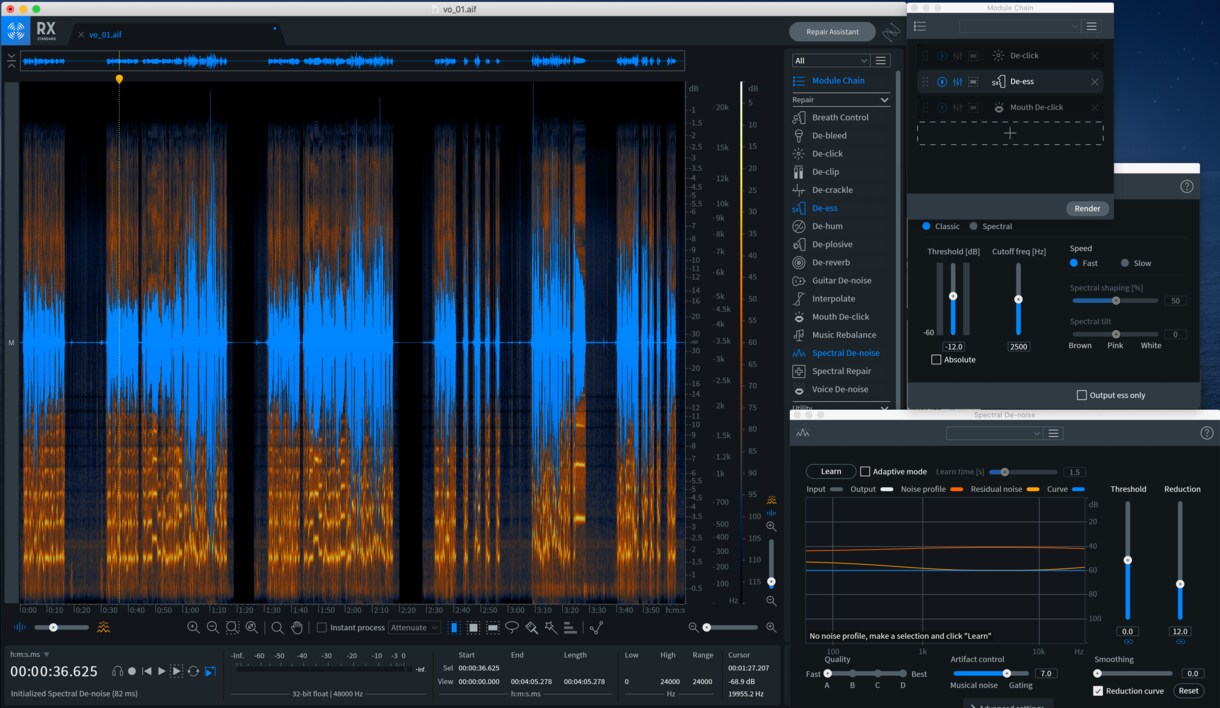
Task: Select the Magic Wand selection tool
Action: pos(550,628)
